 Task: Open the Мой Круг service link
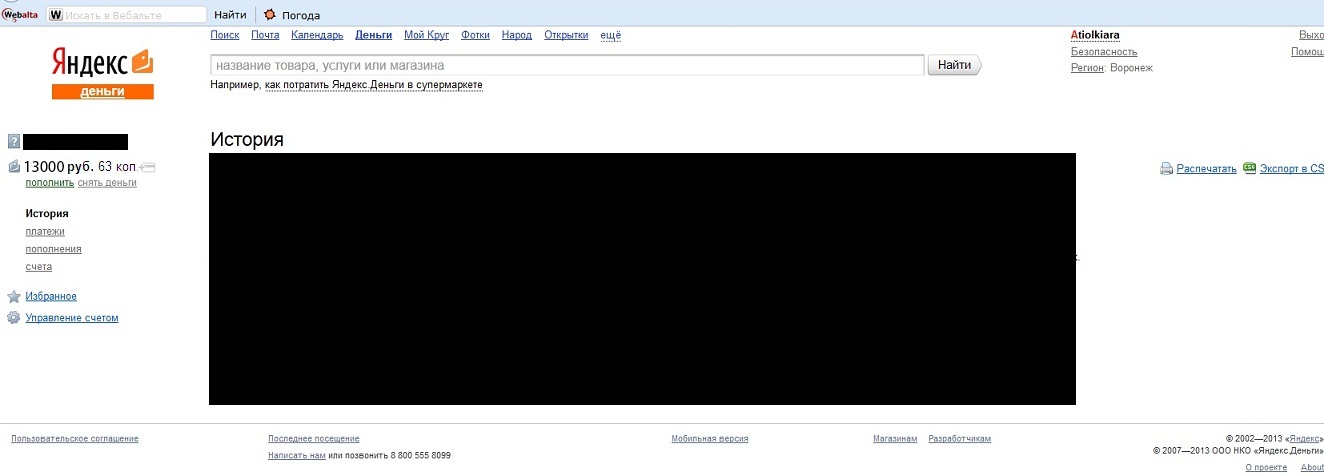(427, 35)
